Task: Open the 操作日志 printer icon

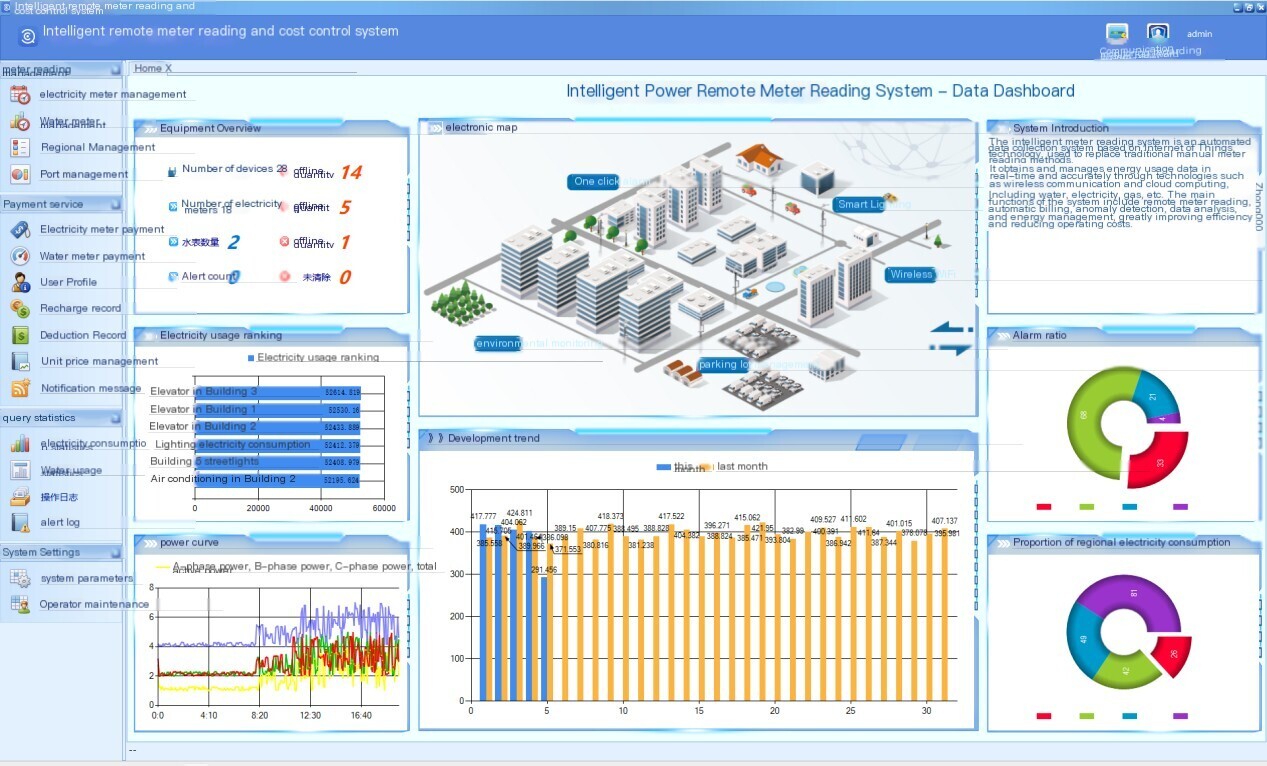Action: point(20,497)
